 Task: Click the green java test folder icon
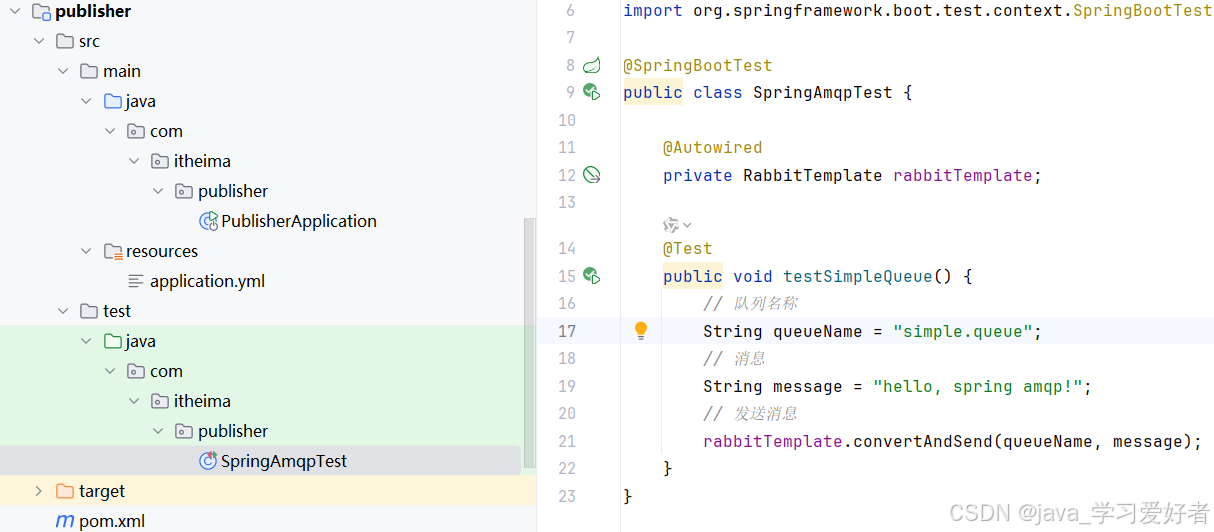coord(113,341)
